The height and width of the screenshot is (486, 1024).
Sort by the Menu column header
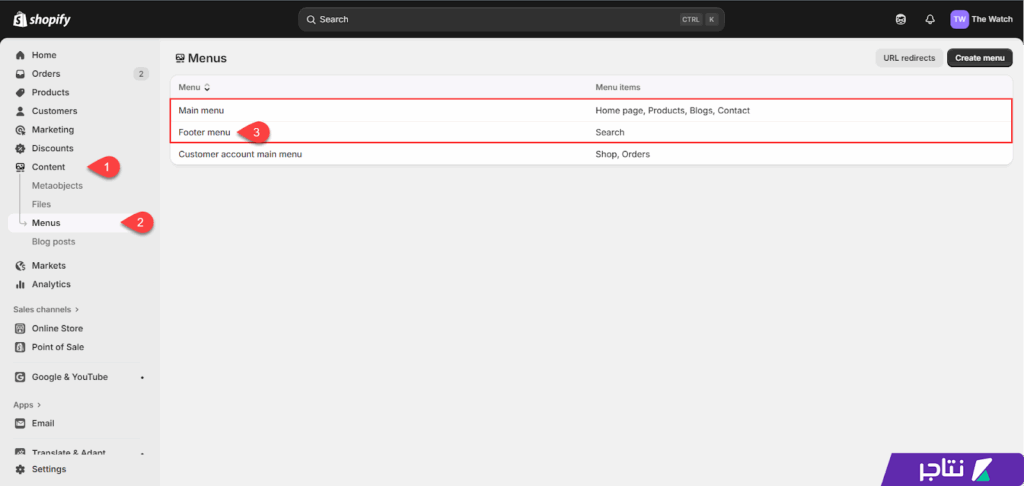pyautogui.click(x=194, y=87)
